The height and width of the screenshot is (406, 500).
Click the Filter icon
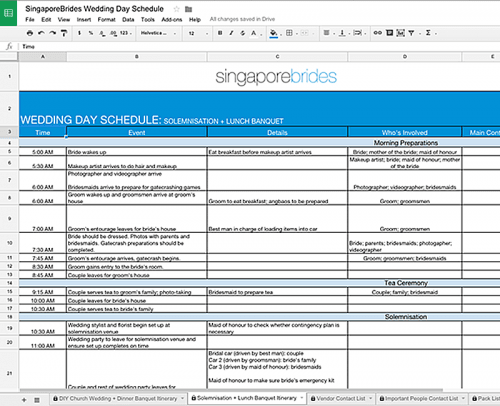coord(412,33)
